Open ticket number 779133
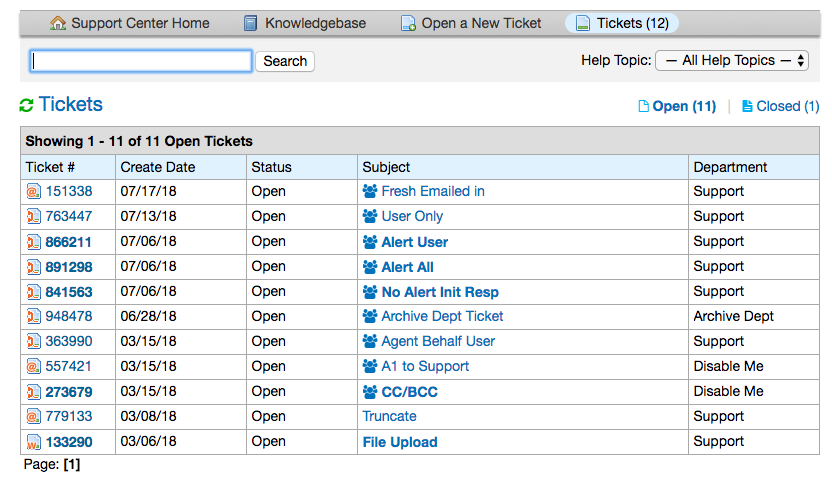Screen dimensions: 832x487 (x=69, y=416)
